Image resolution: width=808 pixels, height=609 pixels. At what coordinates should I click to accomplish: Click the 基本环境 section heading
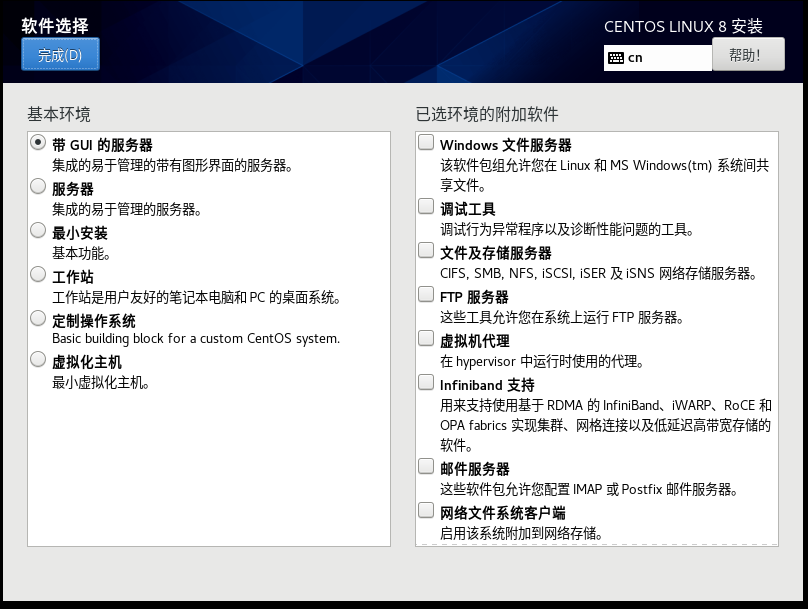(59, 114)
